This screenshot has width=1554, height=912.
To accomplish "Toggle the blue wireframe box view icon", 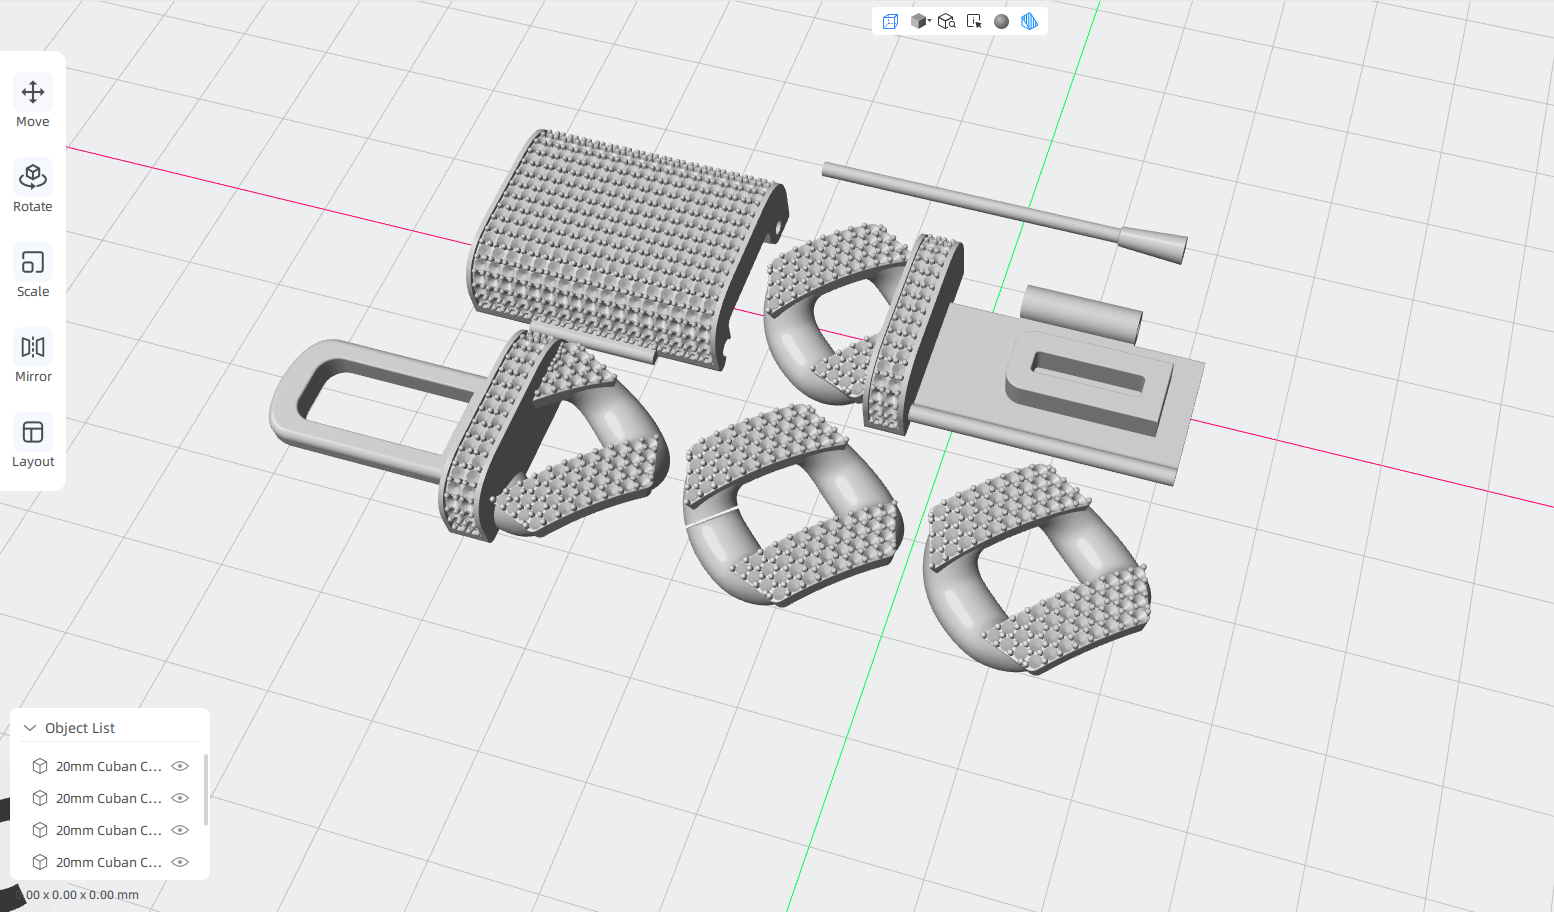I will click(x=890, y=21).
